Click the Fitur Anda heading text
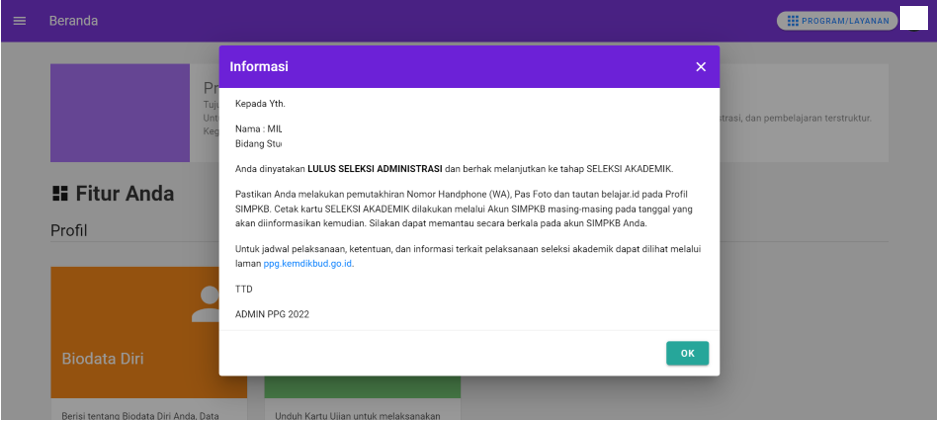Image resolution: width=939 pixels, height=422 pixels. pyautogui.click(x=125, y=193)
